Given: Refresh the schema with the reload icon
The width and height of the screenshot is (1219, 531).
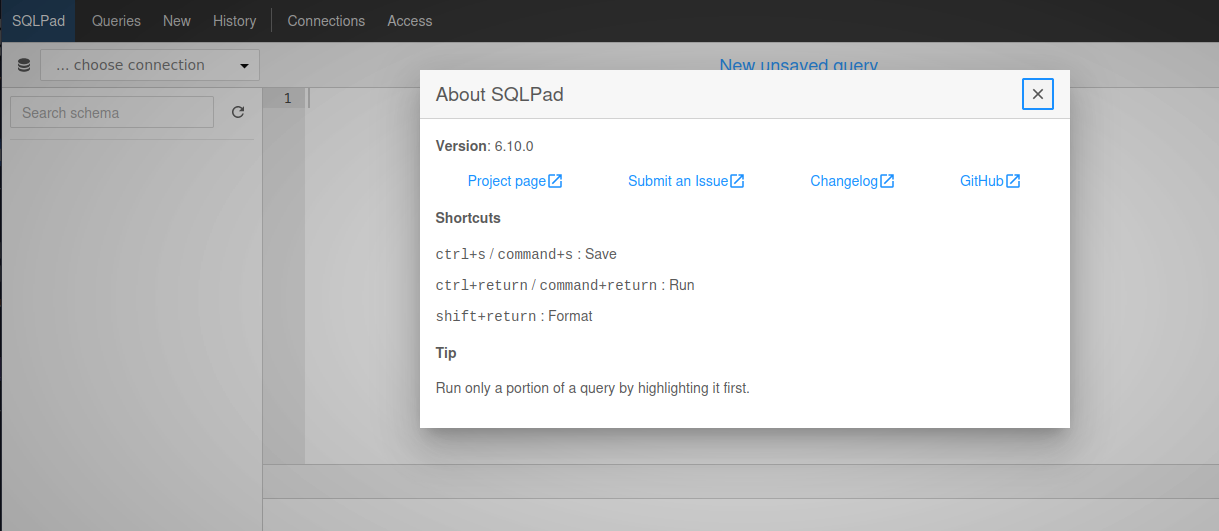Looking at the screenshot, I should (x=238, y=112).
